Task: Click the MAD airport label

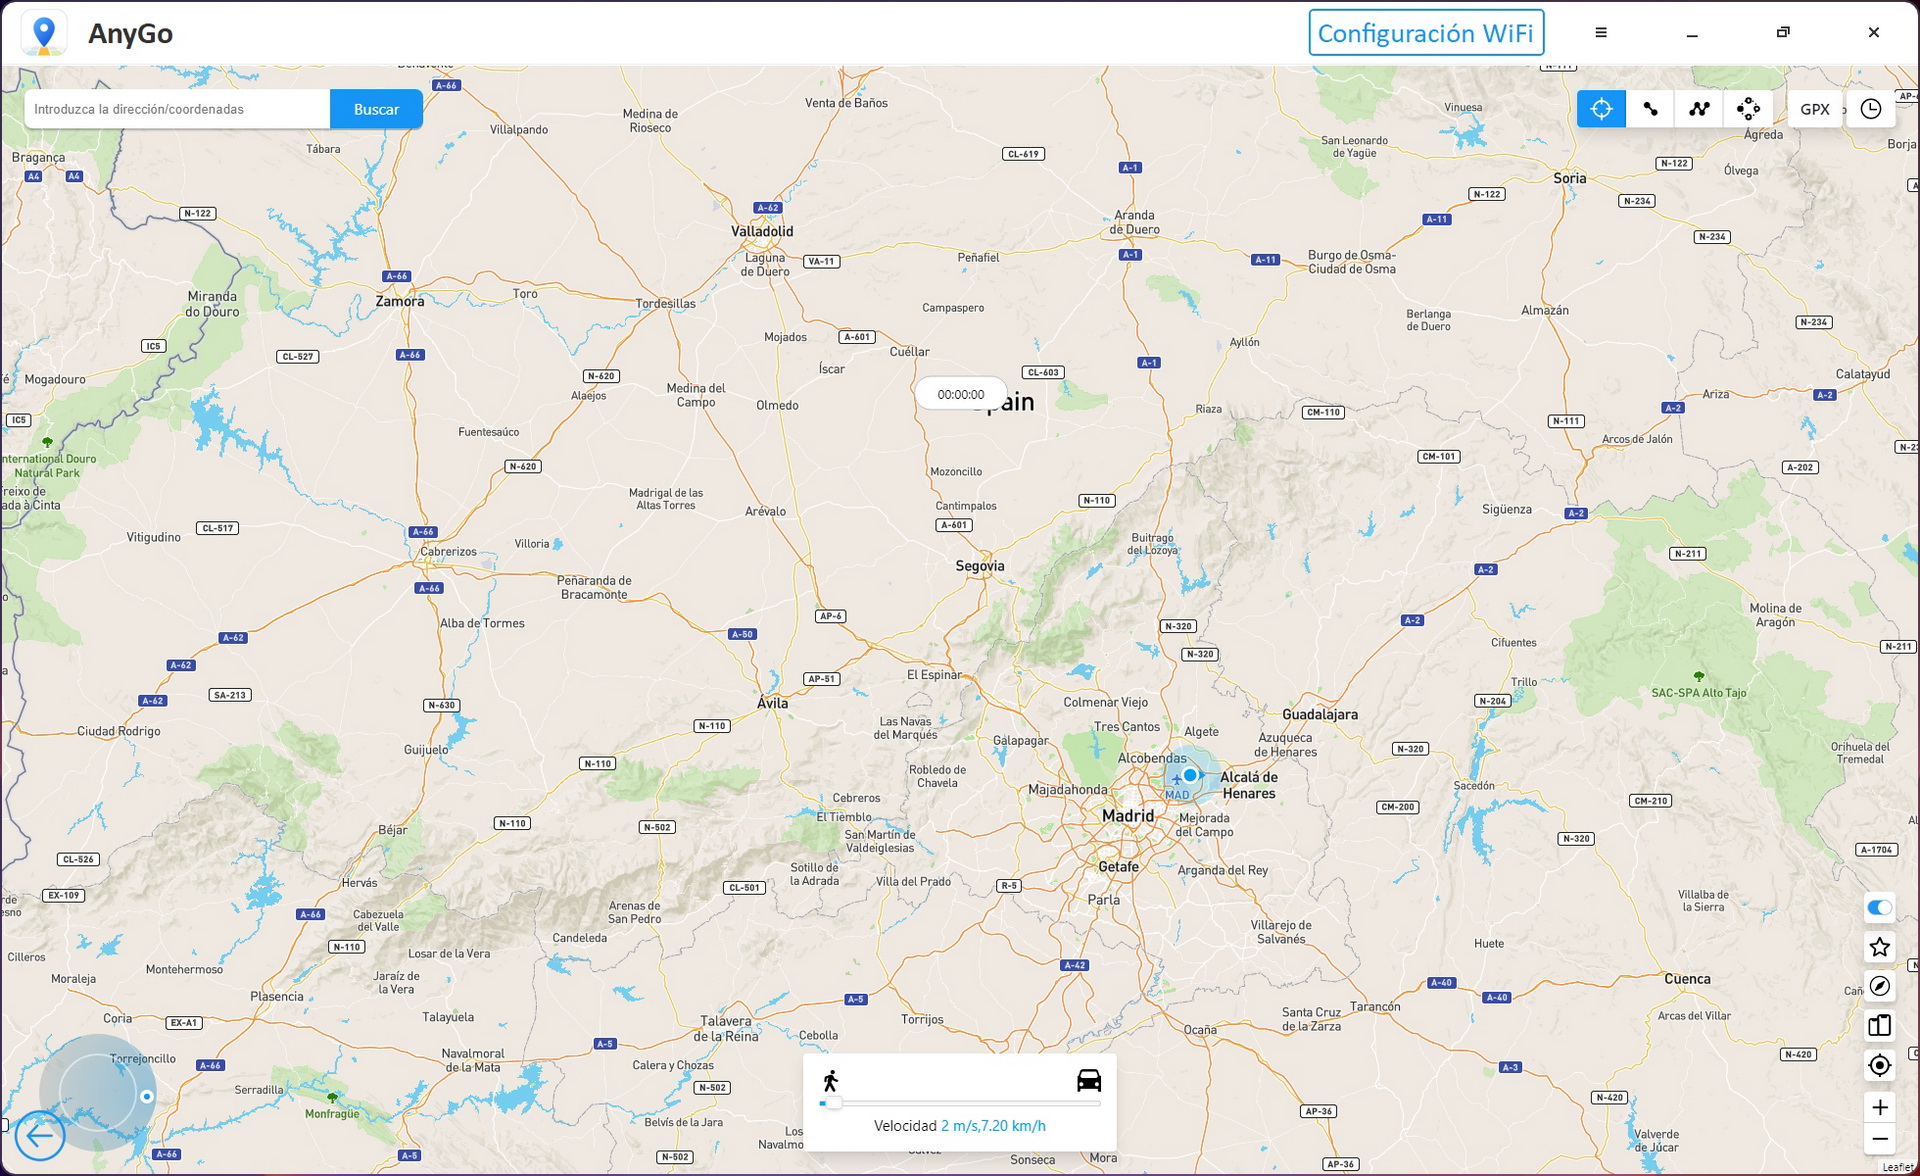Action: click(1177, 796)
